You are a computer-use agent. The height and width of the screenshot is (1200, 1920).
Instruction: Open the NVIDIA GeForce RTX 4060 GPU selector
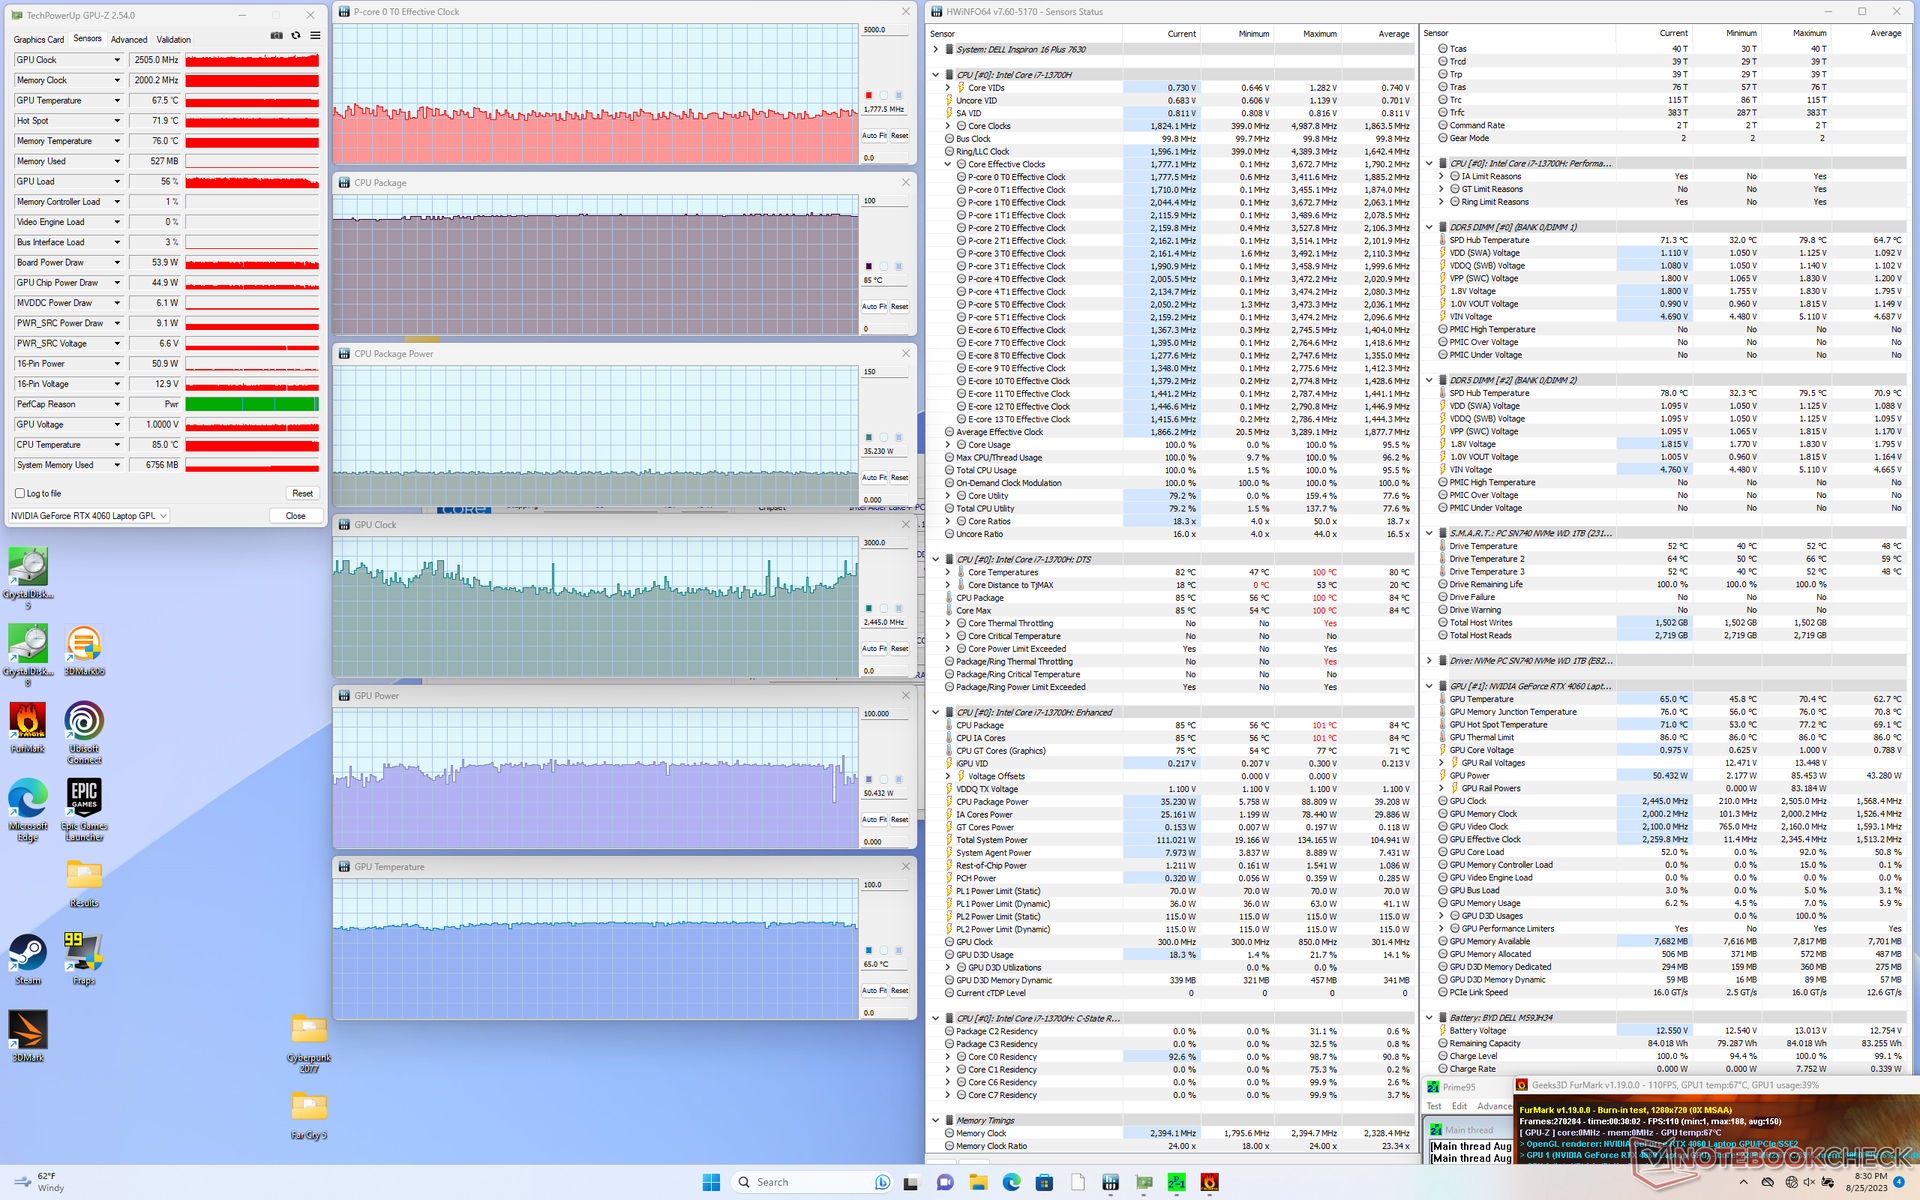[x=89, y=516]
